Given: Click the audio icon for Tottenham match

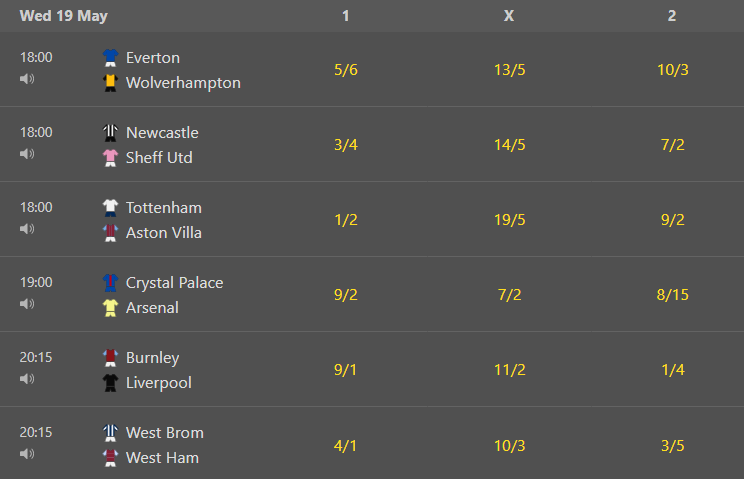Looking at the screenshot, I should pos(27,229).
